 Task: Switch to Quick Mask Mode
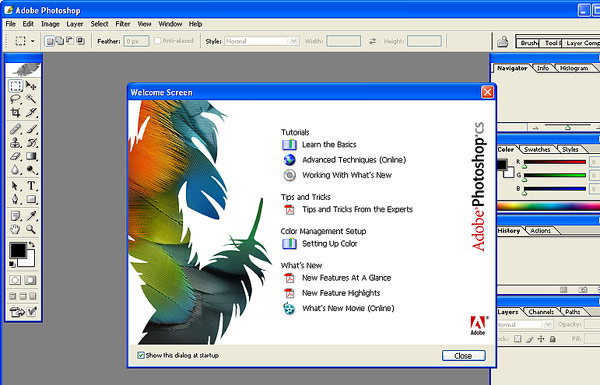(x=31, y=280)
